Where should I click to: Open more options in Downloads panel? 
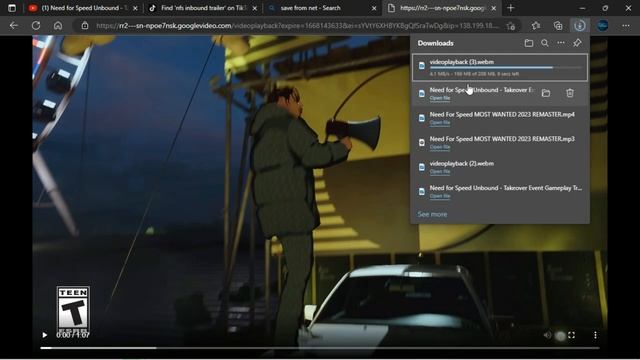click(x=561, y=43)
